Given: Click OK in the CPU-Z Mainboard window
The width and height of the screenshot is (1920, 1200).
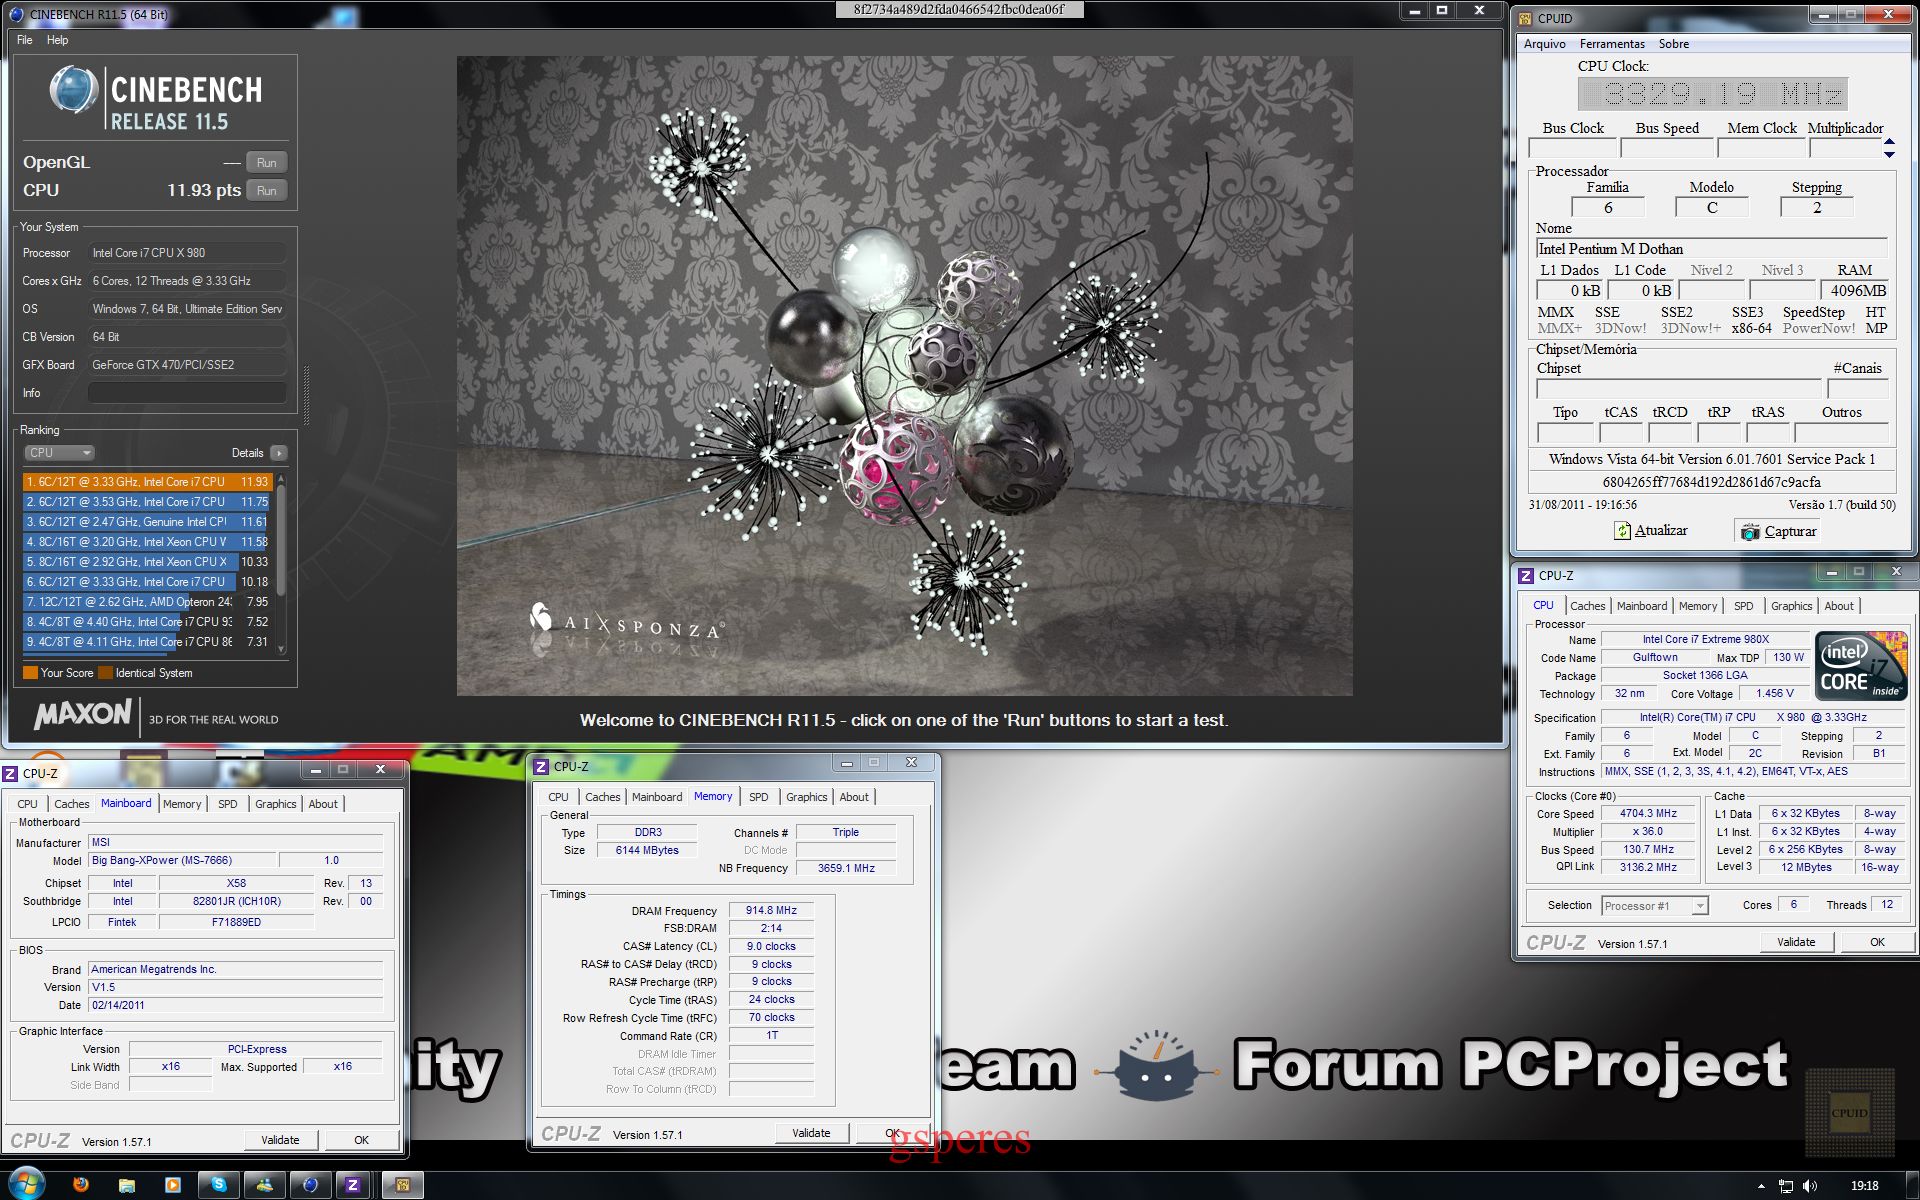Looking at the screenshot, I should [361, 1140].
